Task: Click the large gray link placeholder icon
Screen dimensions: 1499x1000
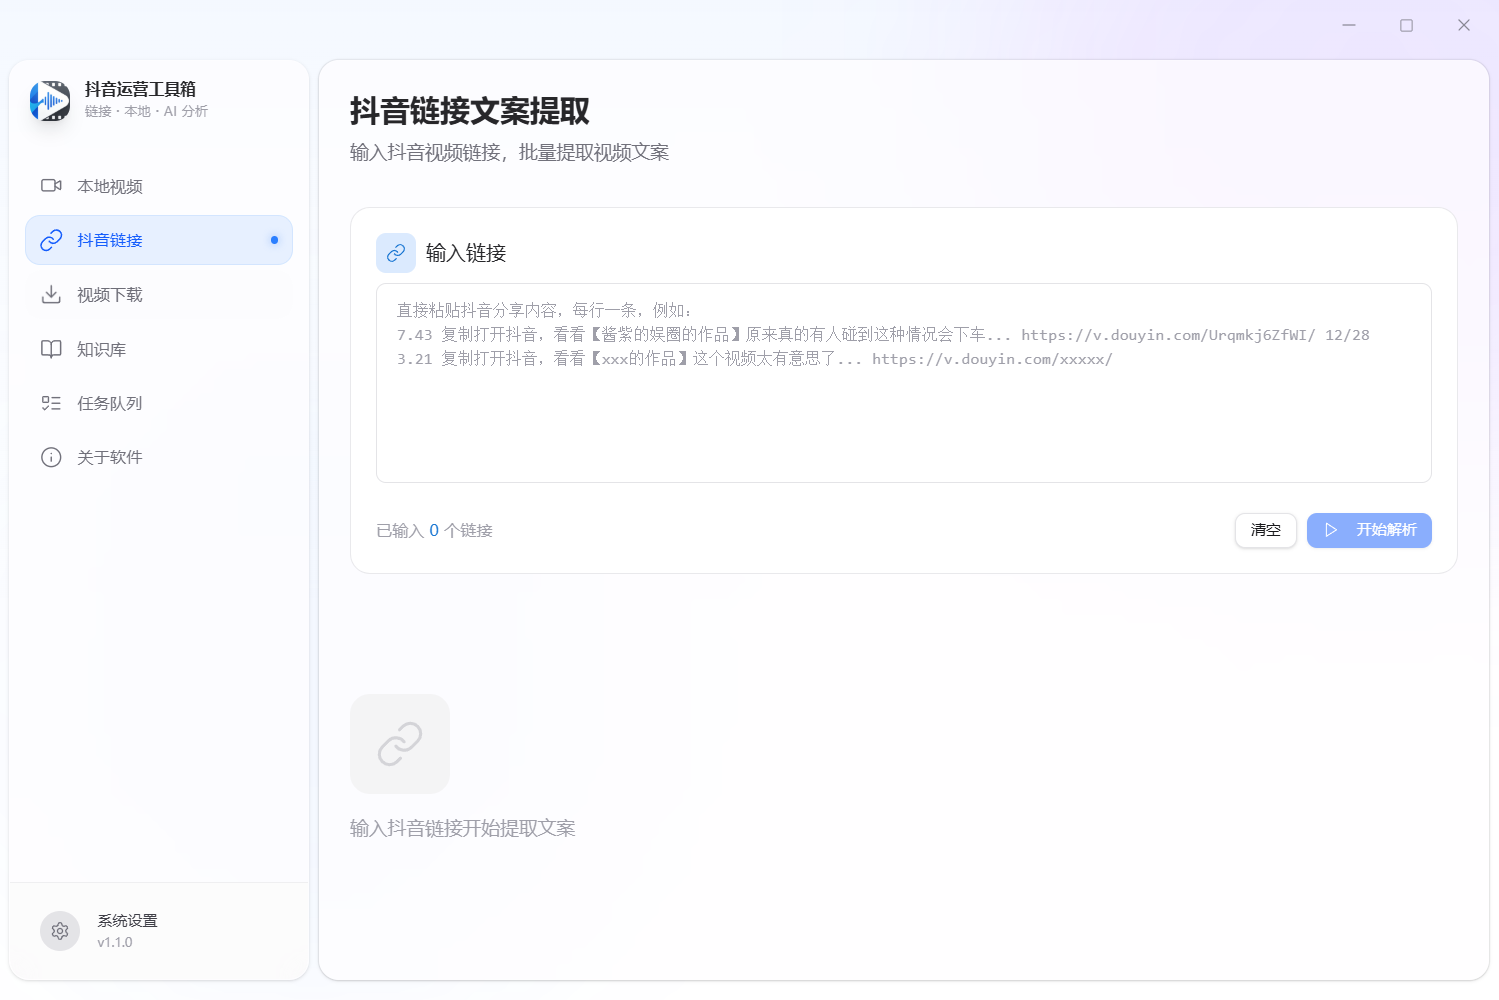Action: point(400,744)
